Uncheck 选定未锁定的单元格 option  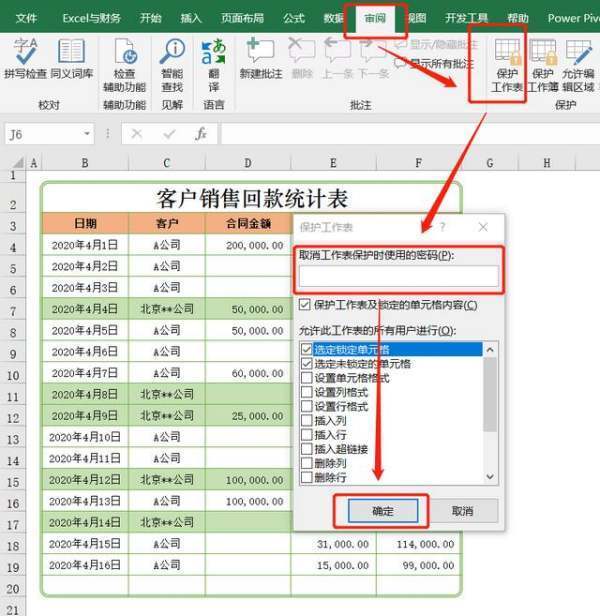point(307,364)
